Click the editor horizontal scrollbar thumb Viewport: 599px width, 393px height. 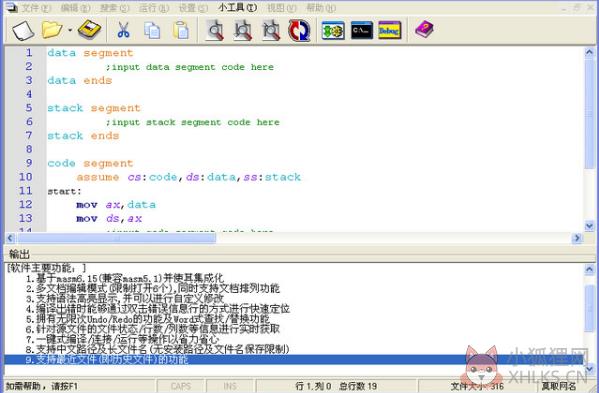tap(117, 238)
